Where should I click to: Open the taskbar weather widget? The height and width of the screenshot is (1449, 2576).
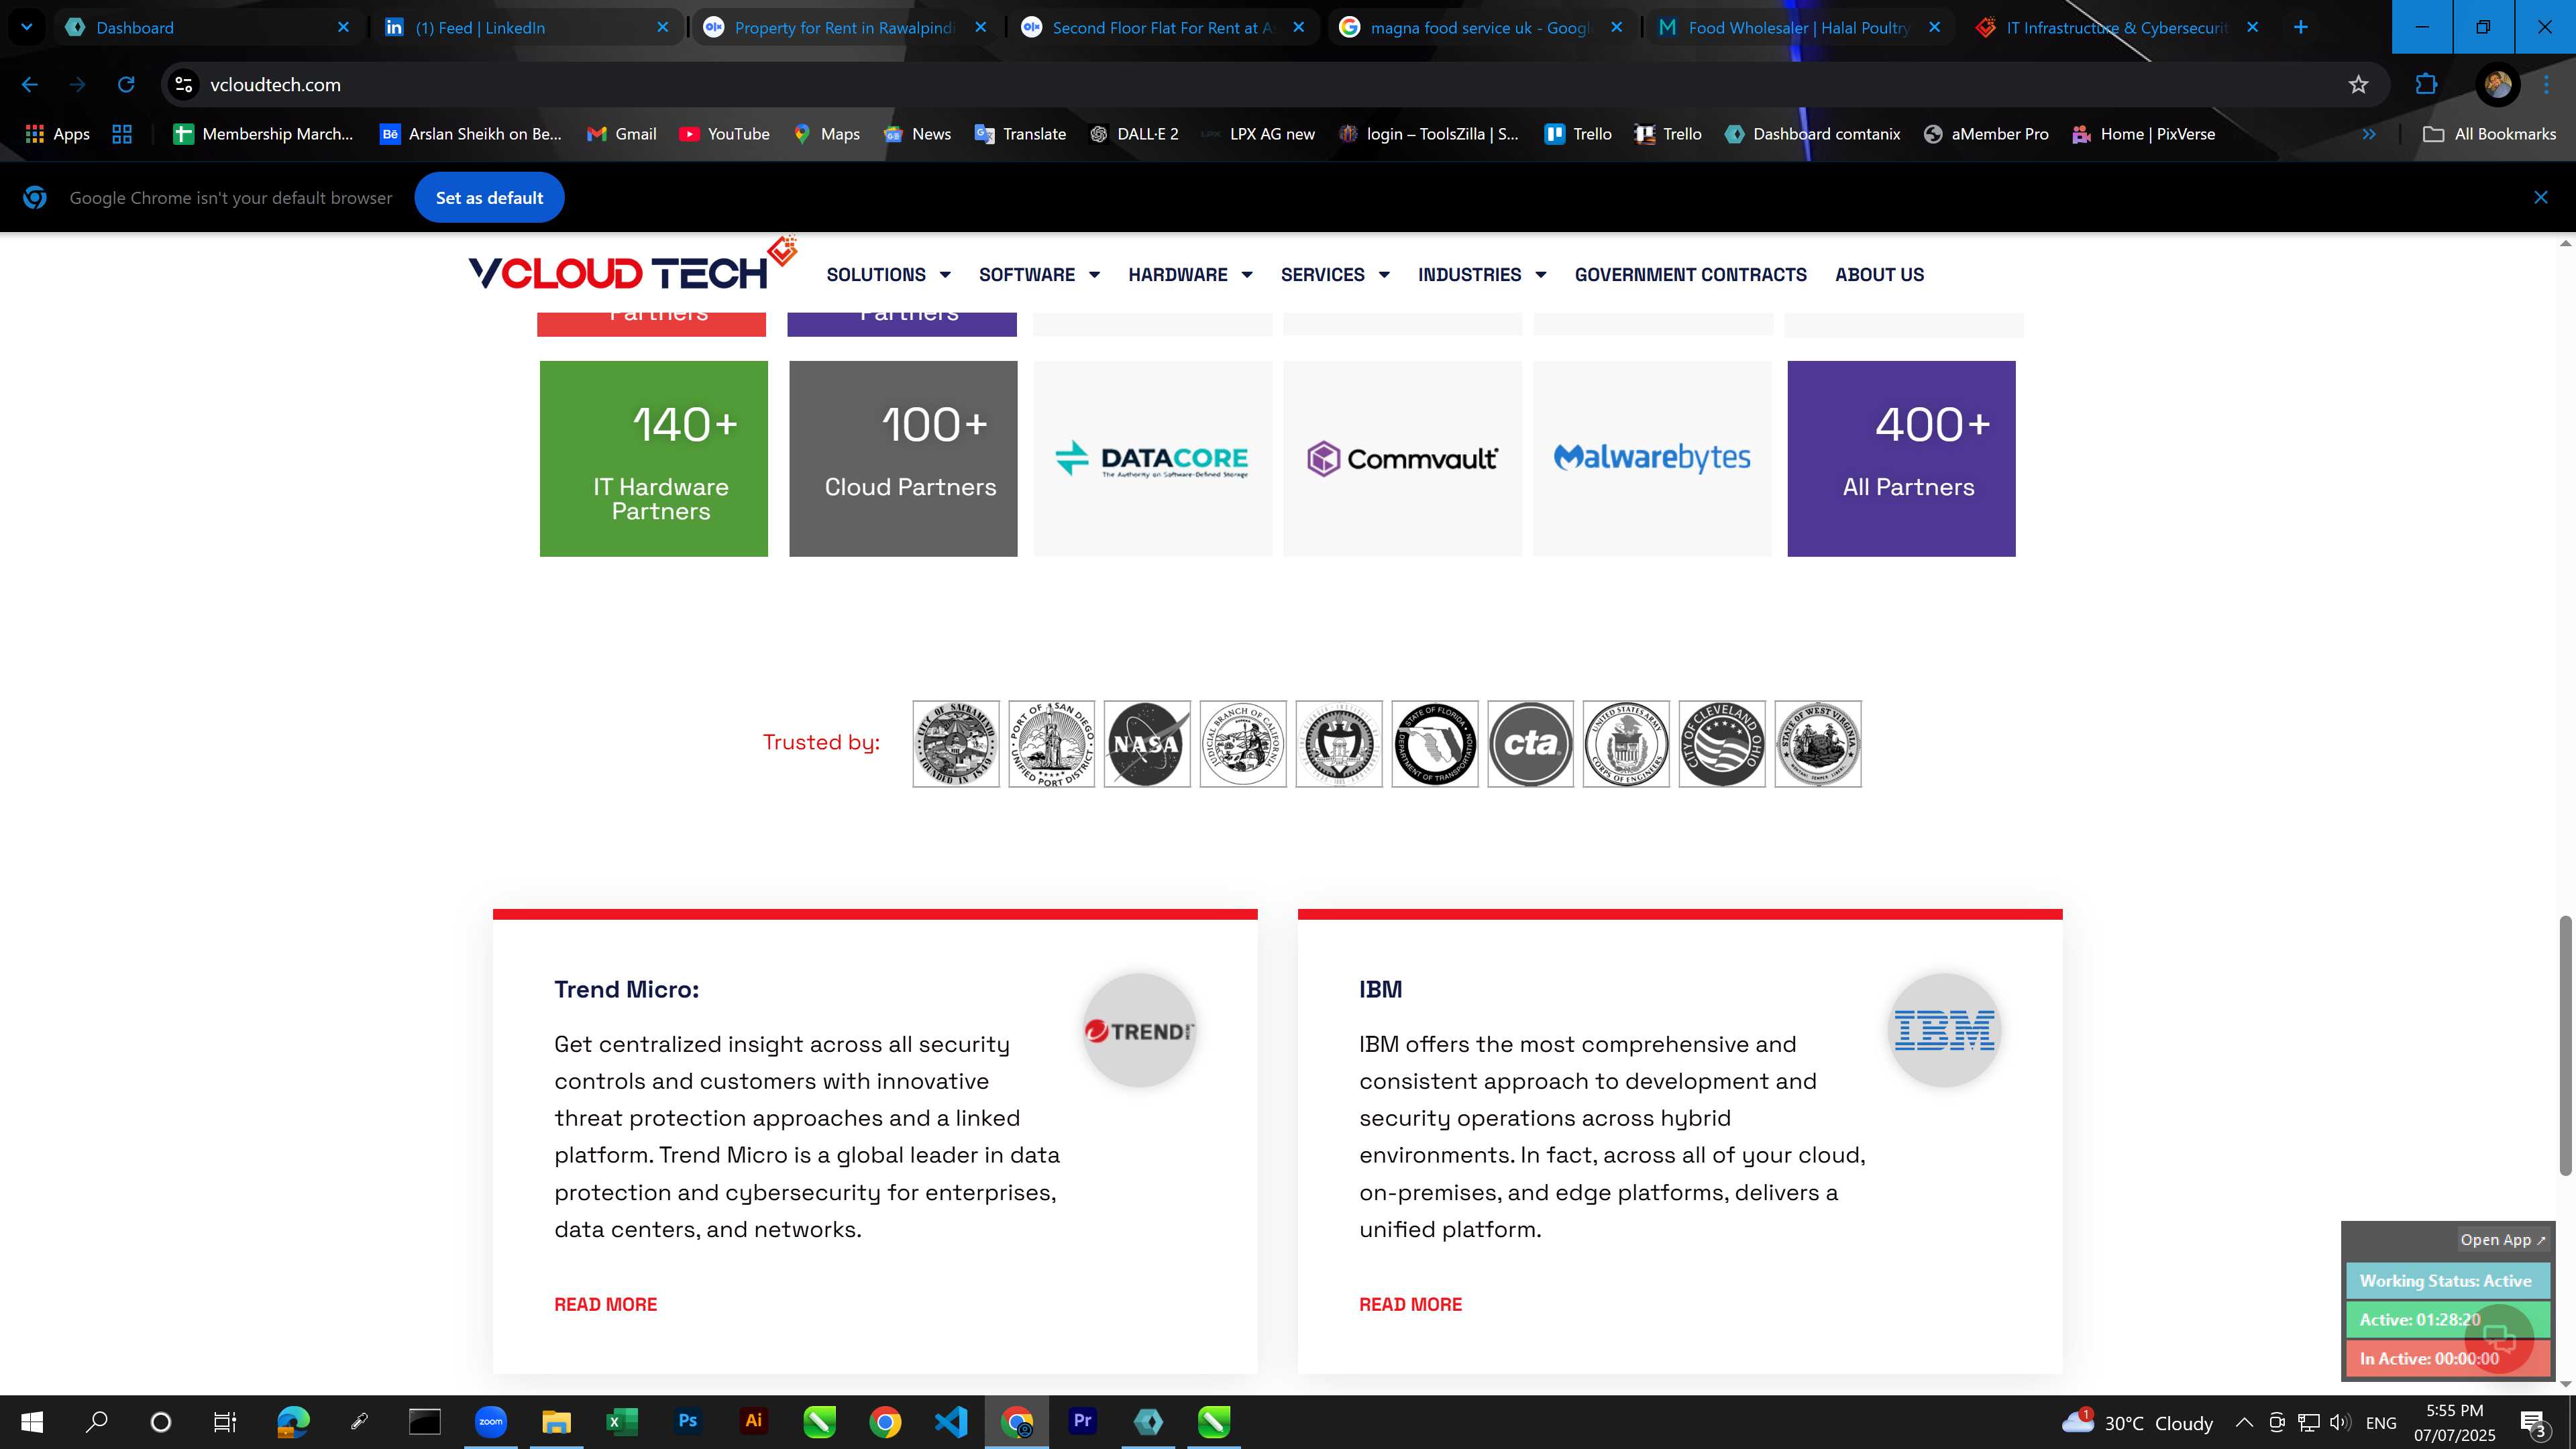click(x=2137, y=1423)
